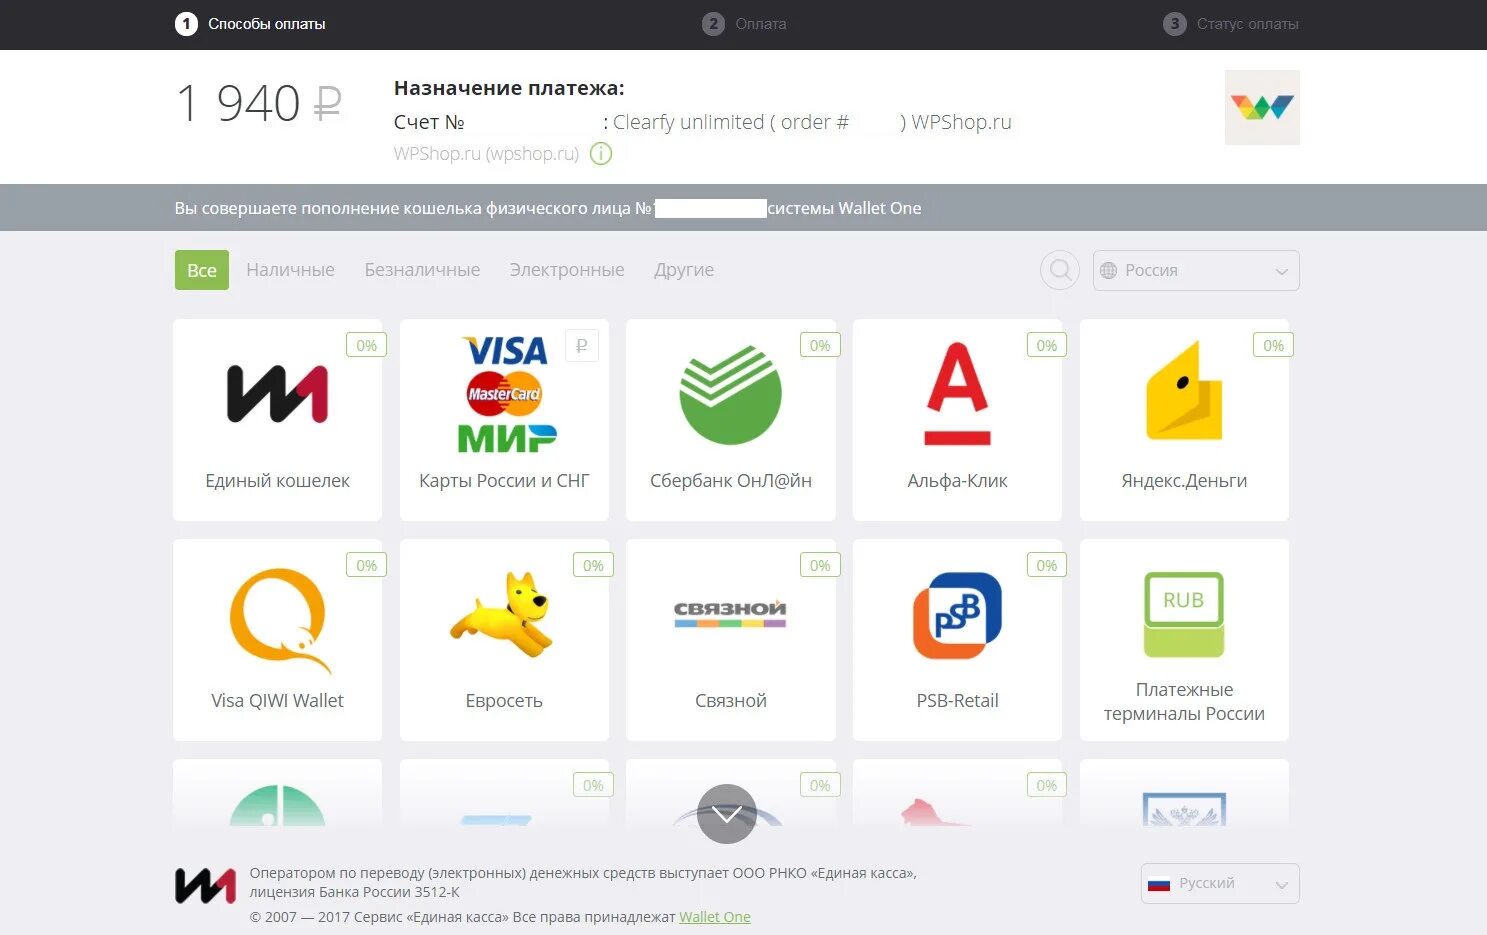The image size is (1487, 935).
Task: Open the Wallet One footer link
Action: pyautogui.click(x=715, y=917)
